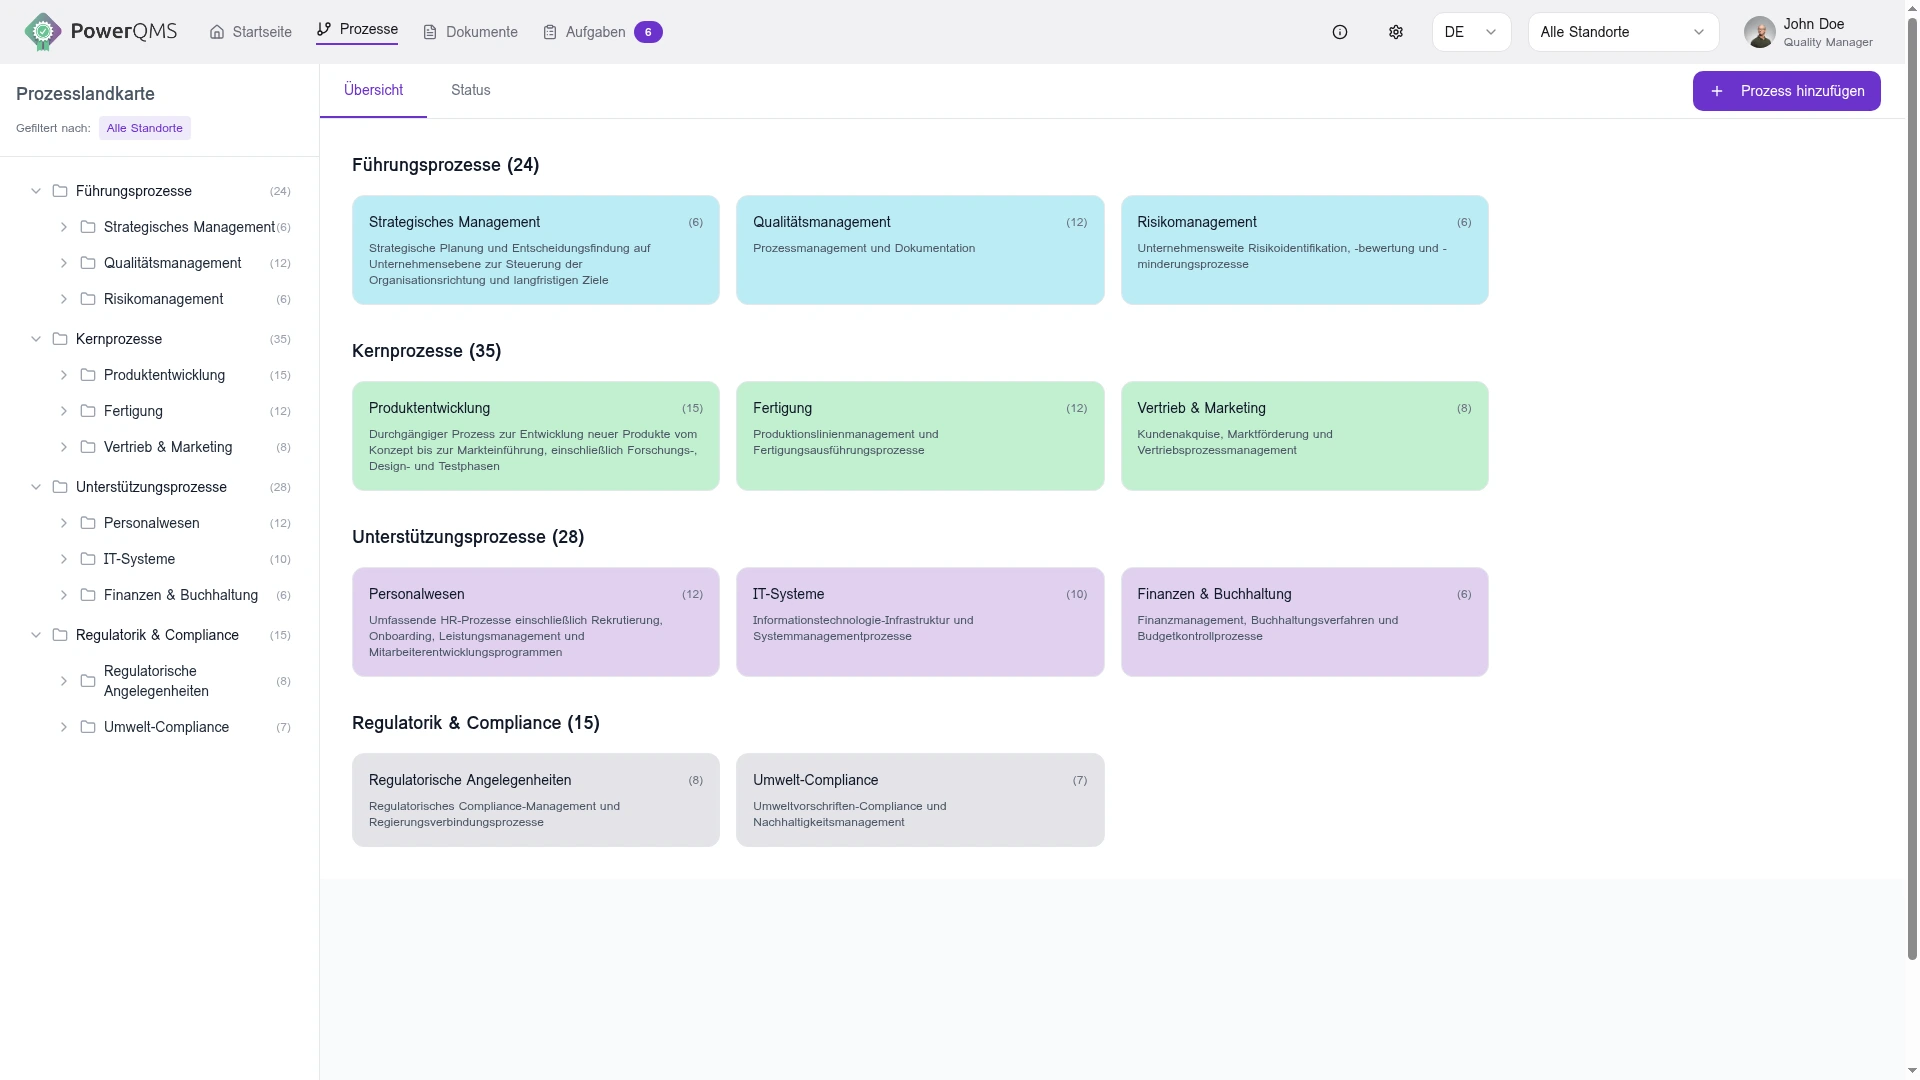
Task: Click the Alle Standorte filter chip
Action: [x=145, y=128]
